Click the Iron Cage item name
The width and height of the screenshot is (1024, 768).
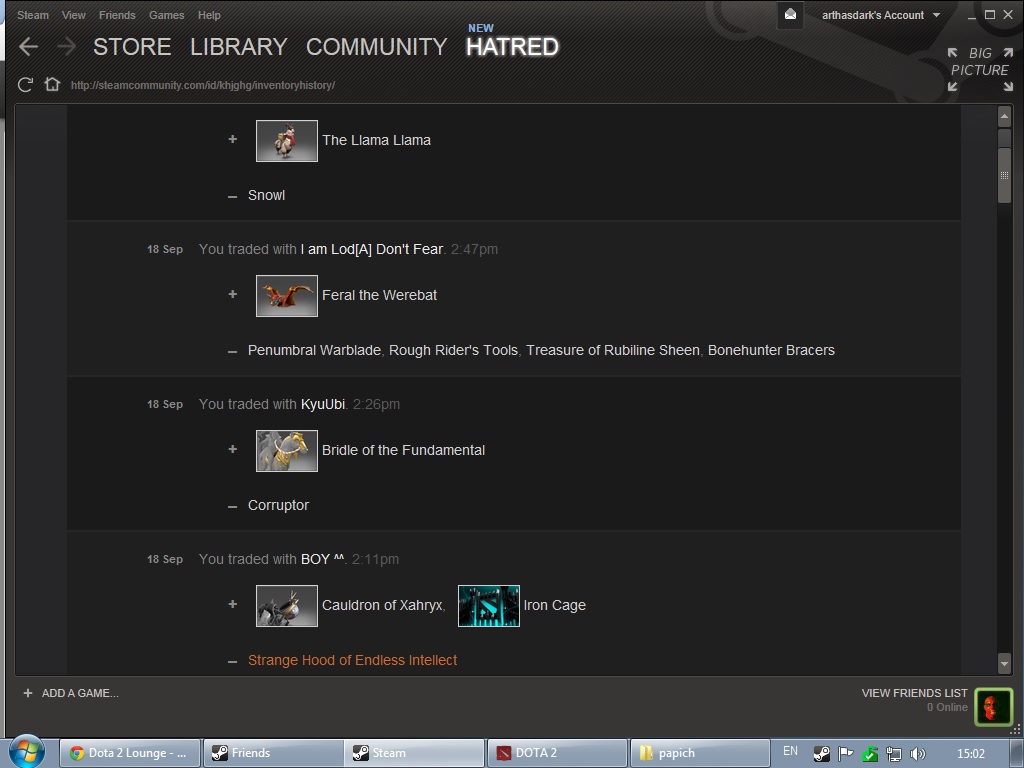tap(554, 605)
